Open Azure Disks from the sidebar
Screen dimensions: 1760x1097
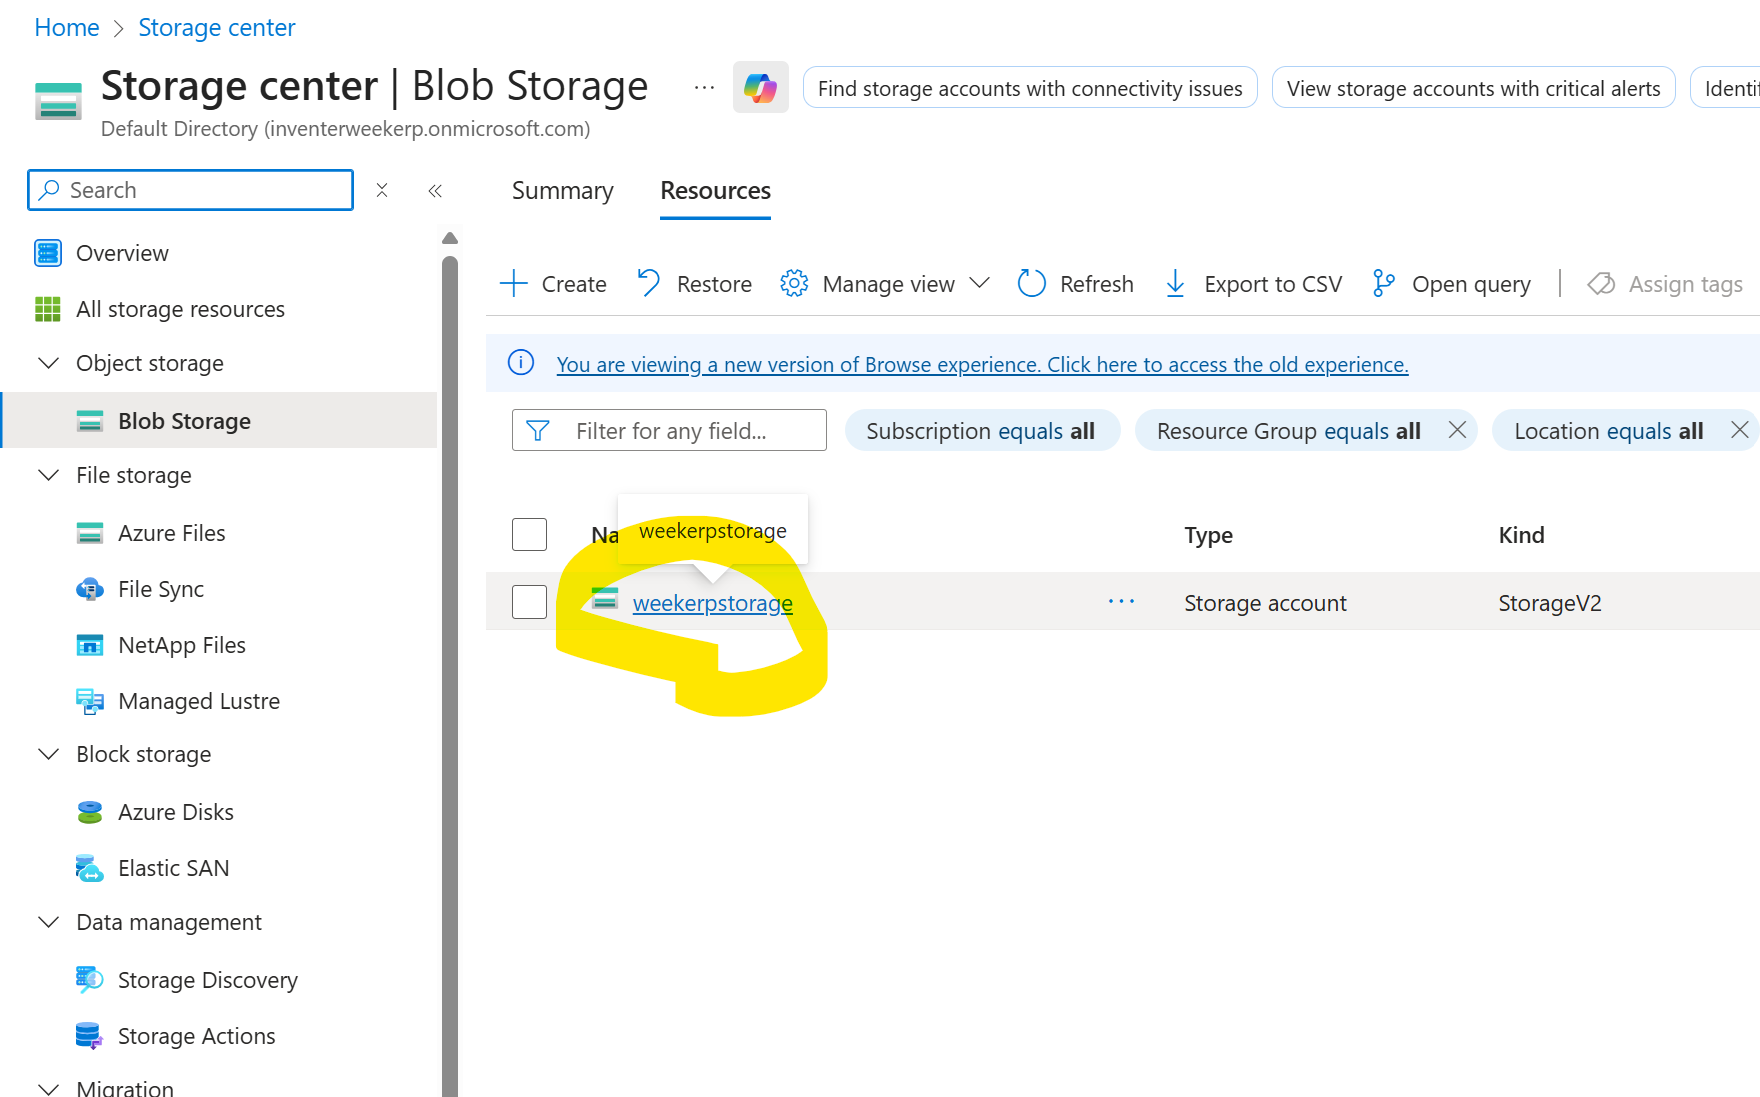click(175, 812)
